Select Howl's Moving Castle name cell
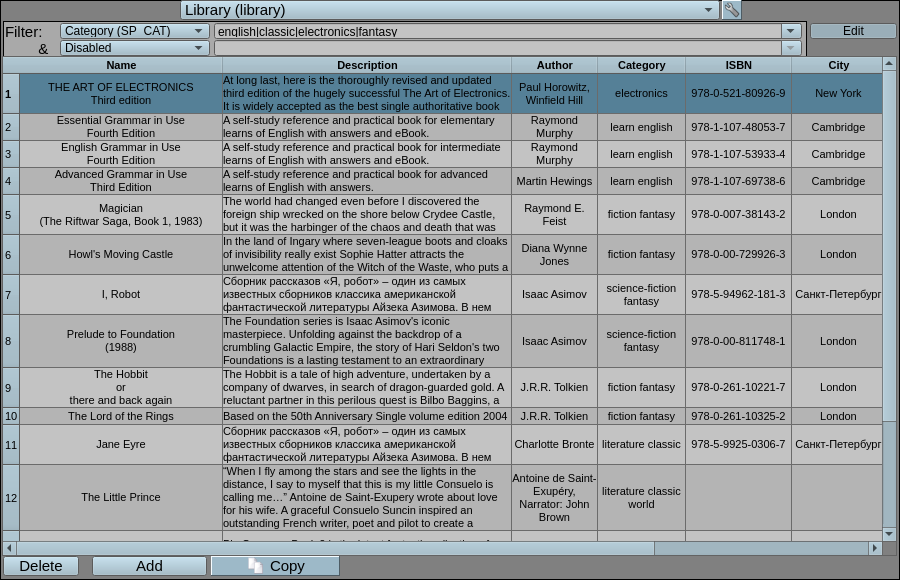The width and height of the screenshot is (900, 580). click(121, 254)
